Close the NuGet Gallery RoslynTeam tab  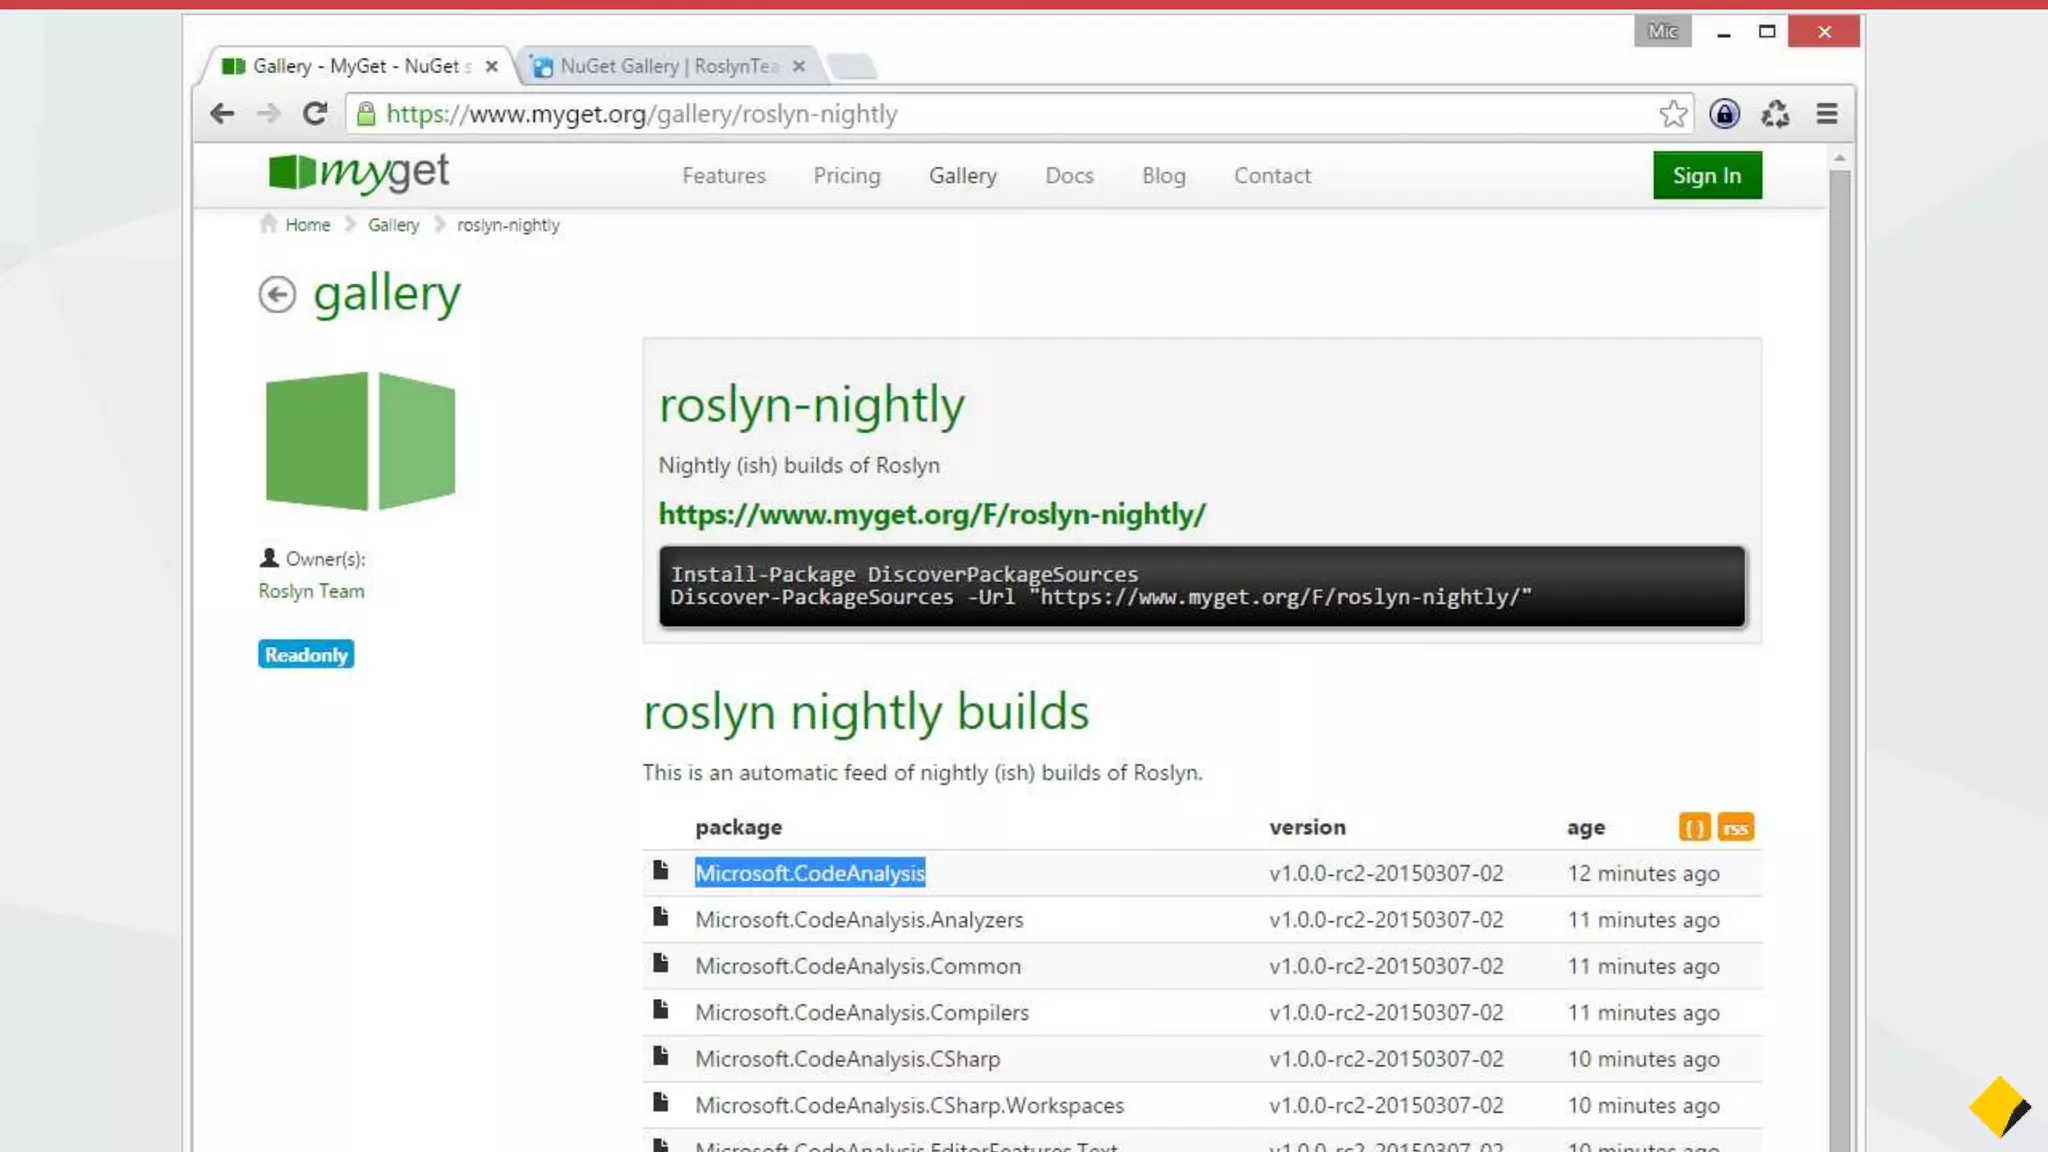pos(798,66)
